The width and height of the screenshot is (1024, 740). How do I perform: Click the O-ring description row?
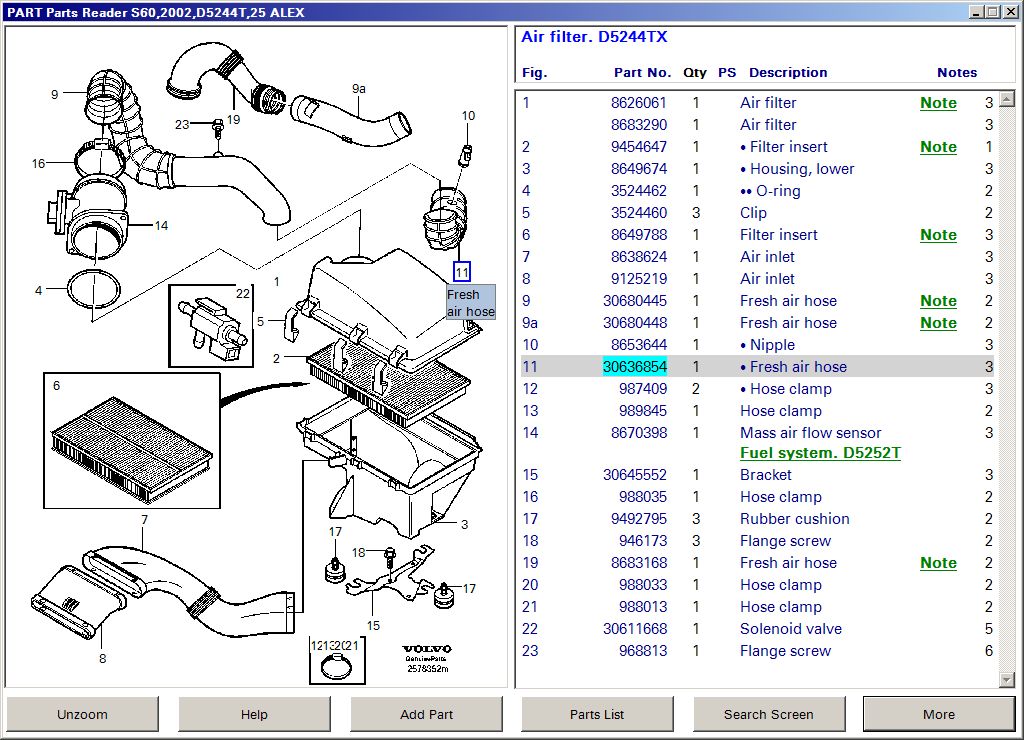tap(770, 191)
